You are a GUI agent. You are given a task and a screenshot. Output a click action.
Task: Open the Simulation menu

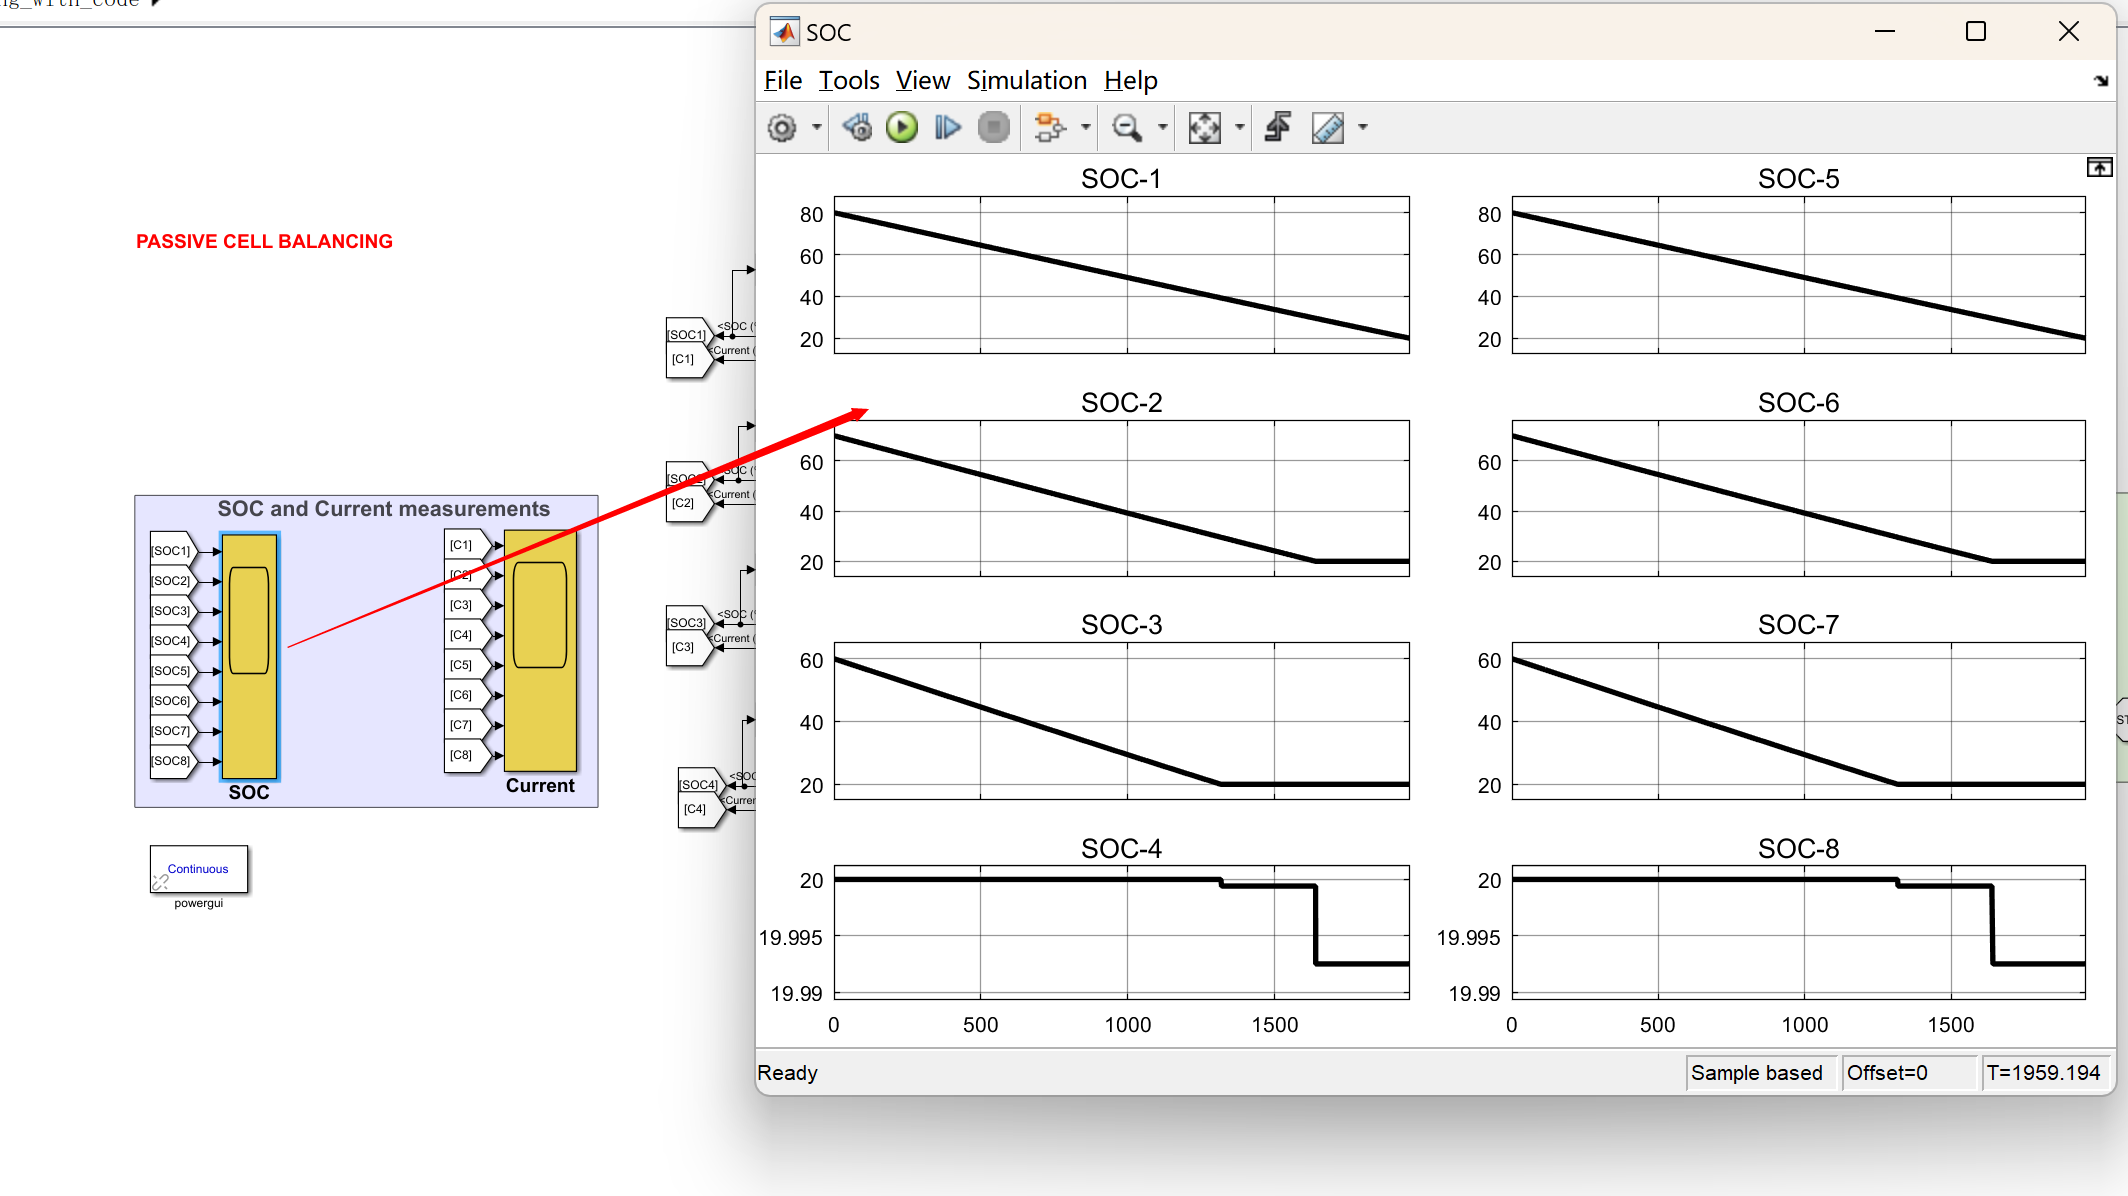point(1026,81)
